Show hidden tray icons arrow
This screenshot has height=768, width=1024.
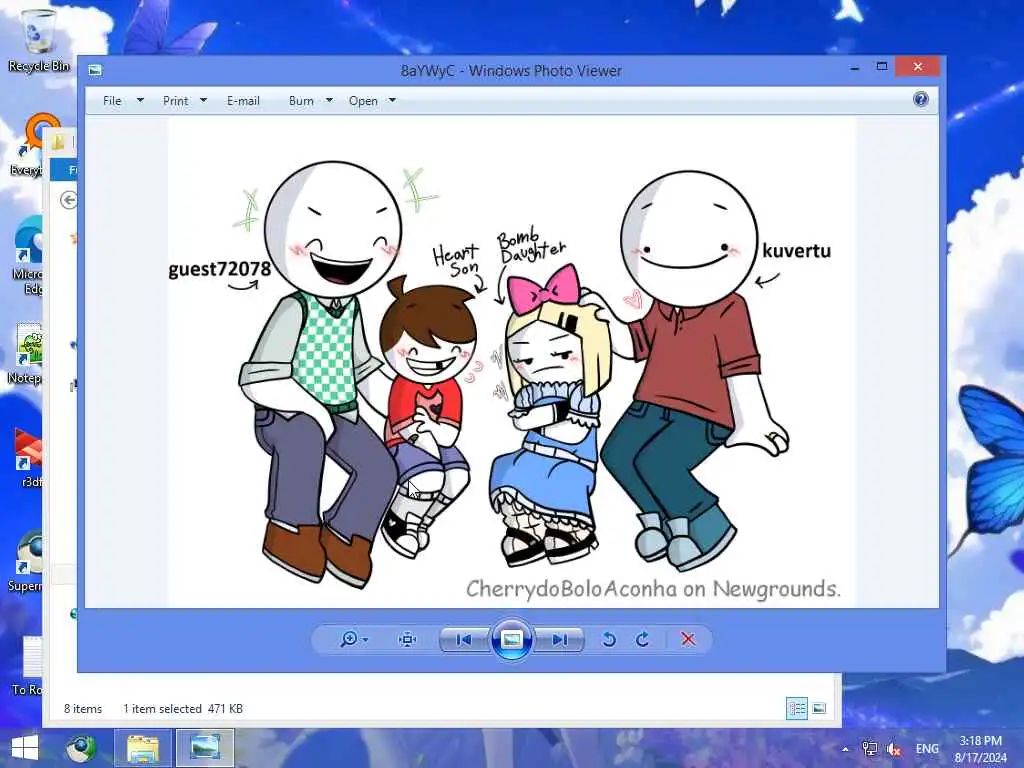point(845,750)
